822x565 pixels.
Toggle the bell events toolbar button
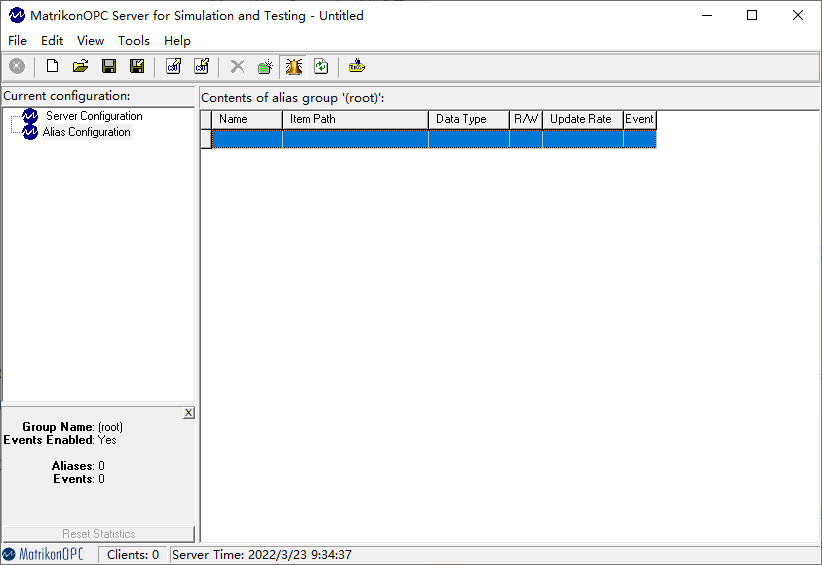pos(294,67)
